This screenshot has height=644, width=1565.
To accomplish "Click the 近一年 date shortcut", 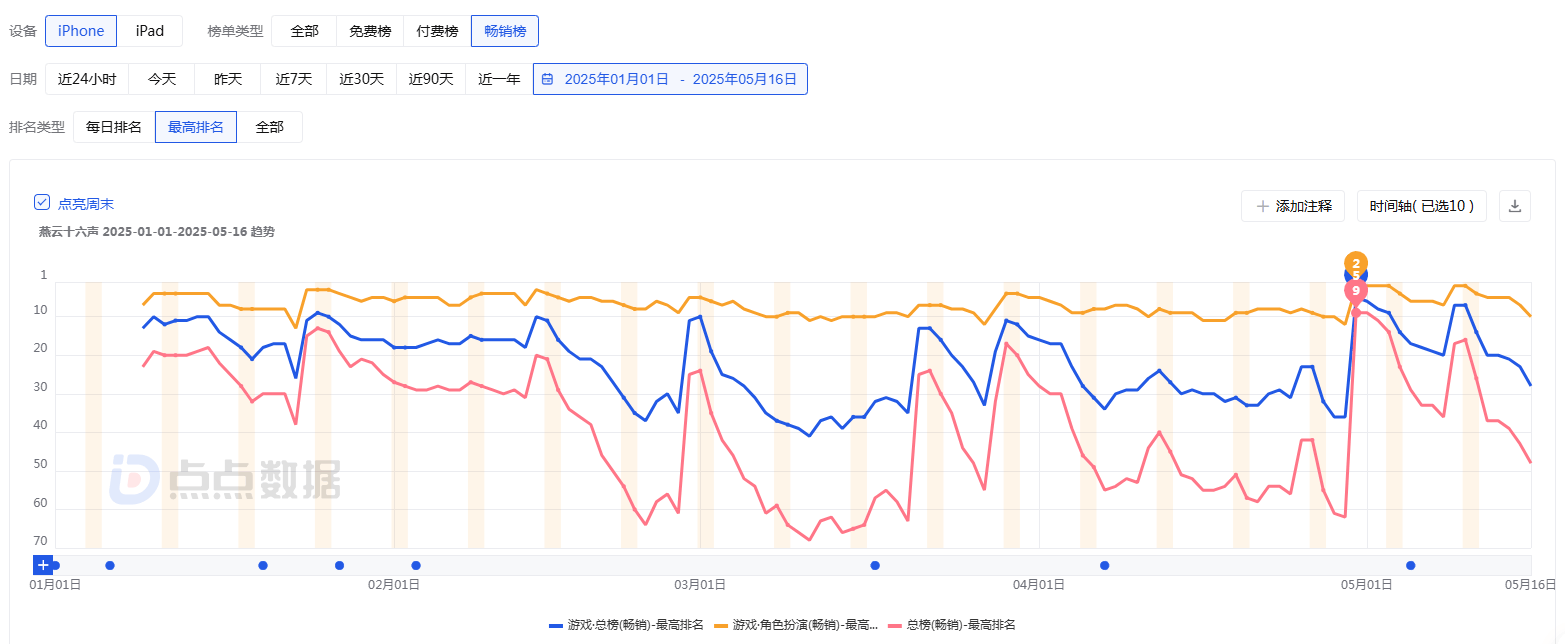I will click(499, 79).
